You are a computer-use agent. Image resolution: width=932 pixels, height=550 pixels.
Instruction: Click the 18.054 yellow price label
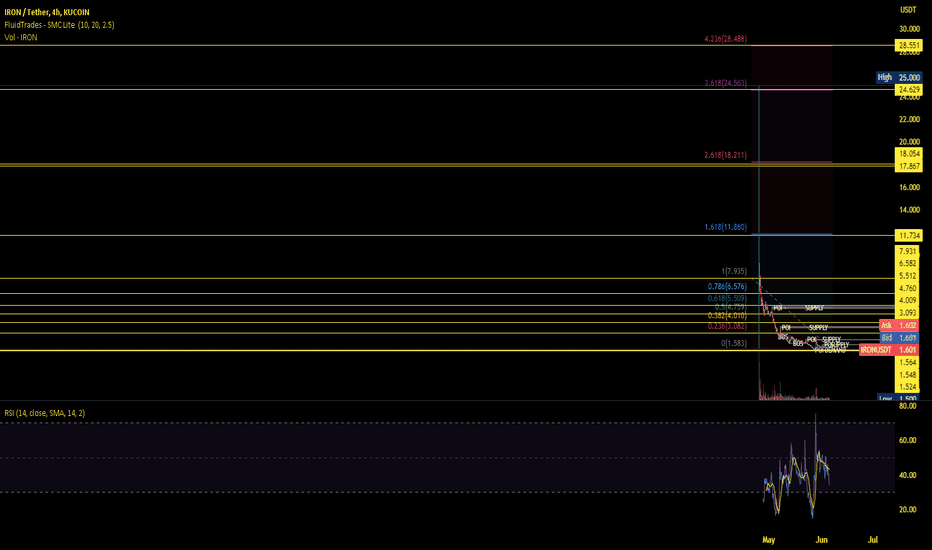point(908,153)
